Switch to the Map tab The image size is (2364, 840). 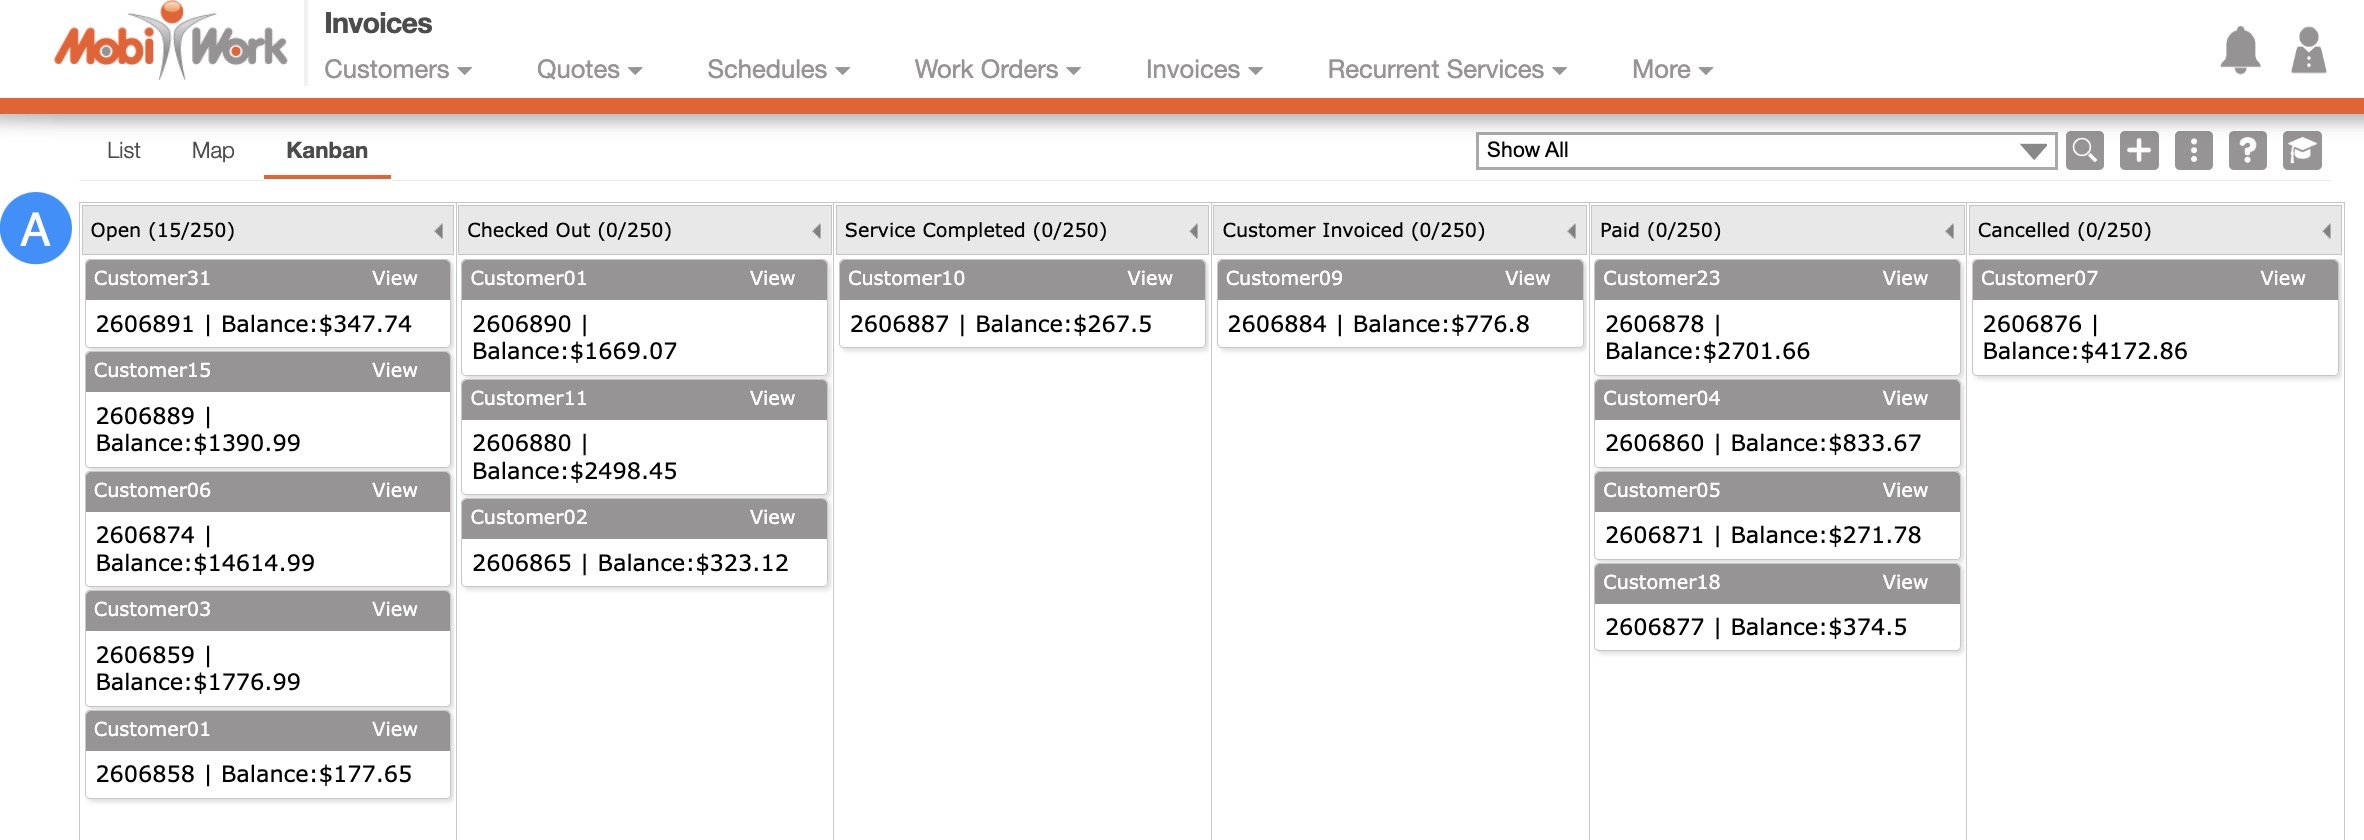(x=213, y=151)
